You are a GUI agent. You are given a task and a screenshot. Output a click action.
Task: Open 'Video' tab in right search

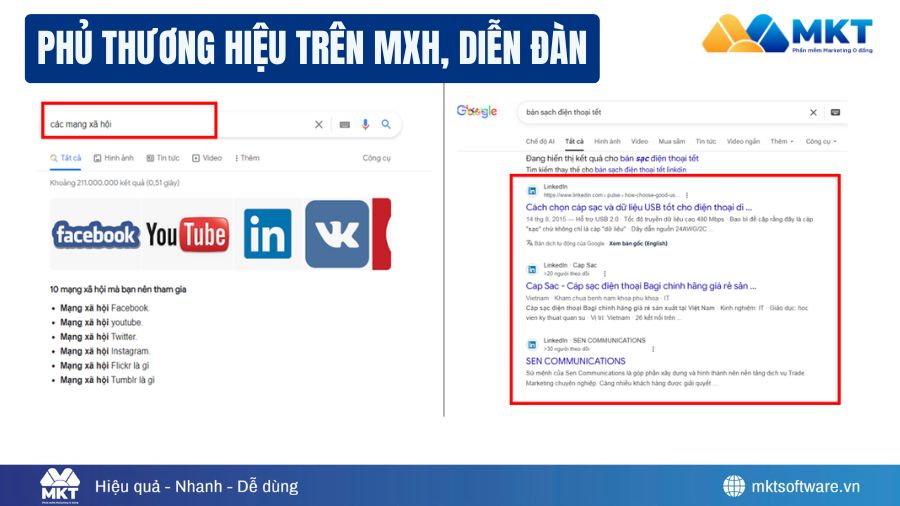[639, 141]
